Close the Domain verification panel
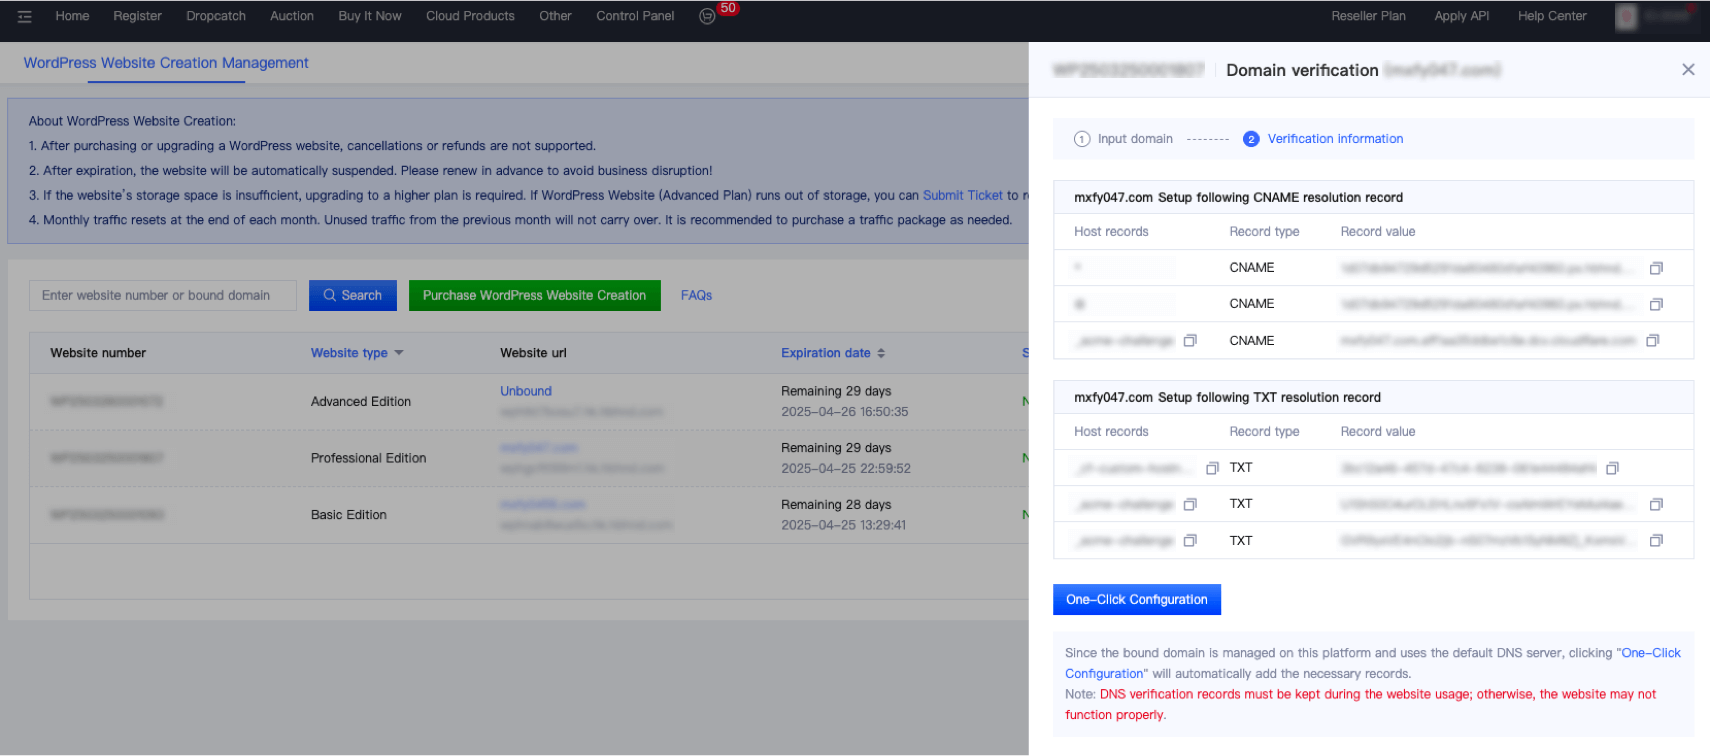 pos(1688,69)
